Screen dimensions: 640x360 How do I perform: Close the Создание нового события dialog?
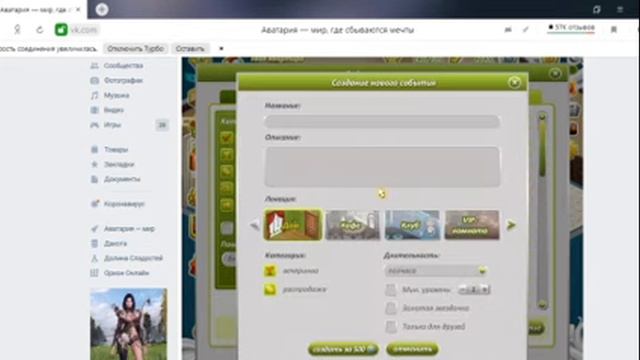(514, 82)
